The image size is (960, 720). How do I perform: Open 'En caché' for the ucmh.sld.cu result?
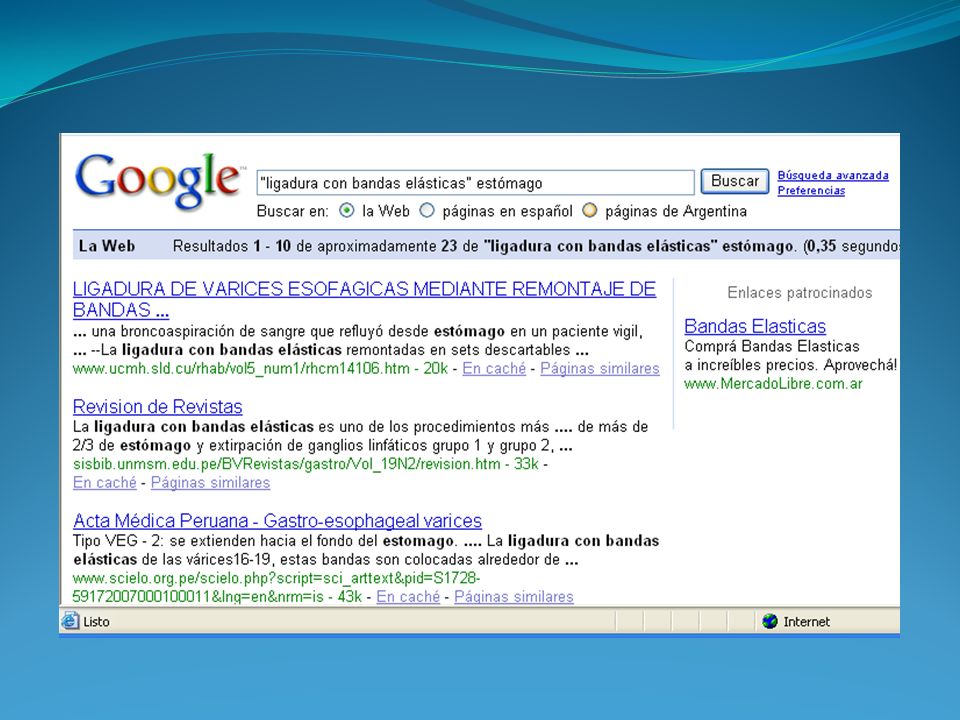click(x=494, y=369)
